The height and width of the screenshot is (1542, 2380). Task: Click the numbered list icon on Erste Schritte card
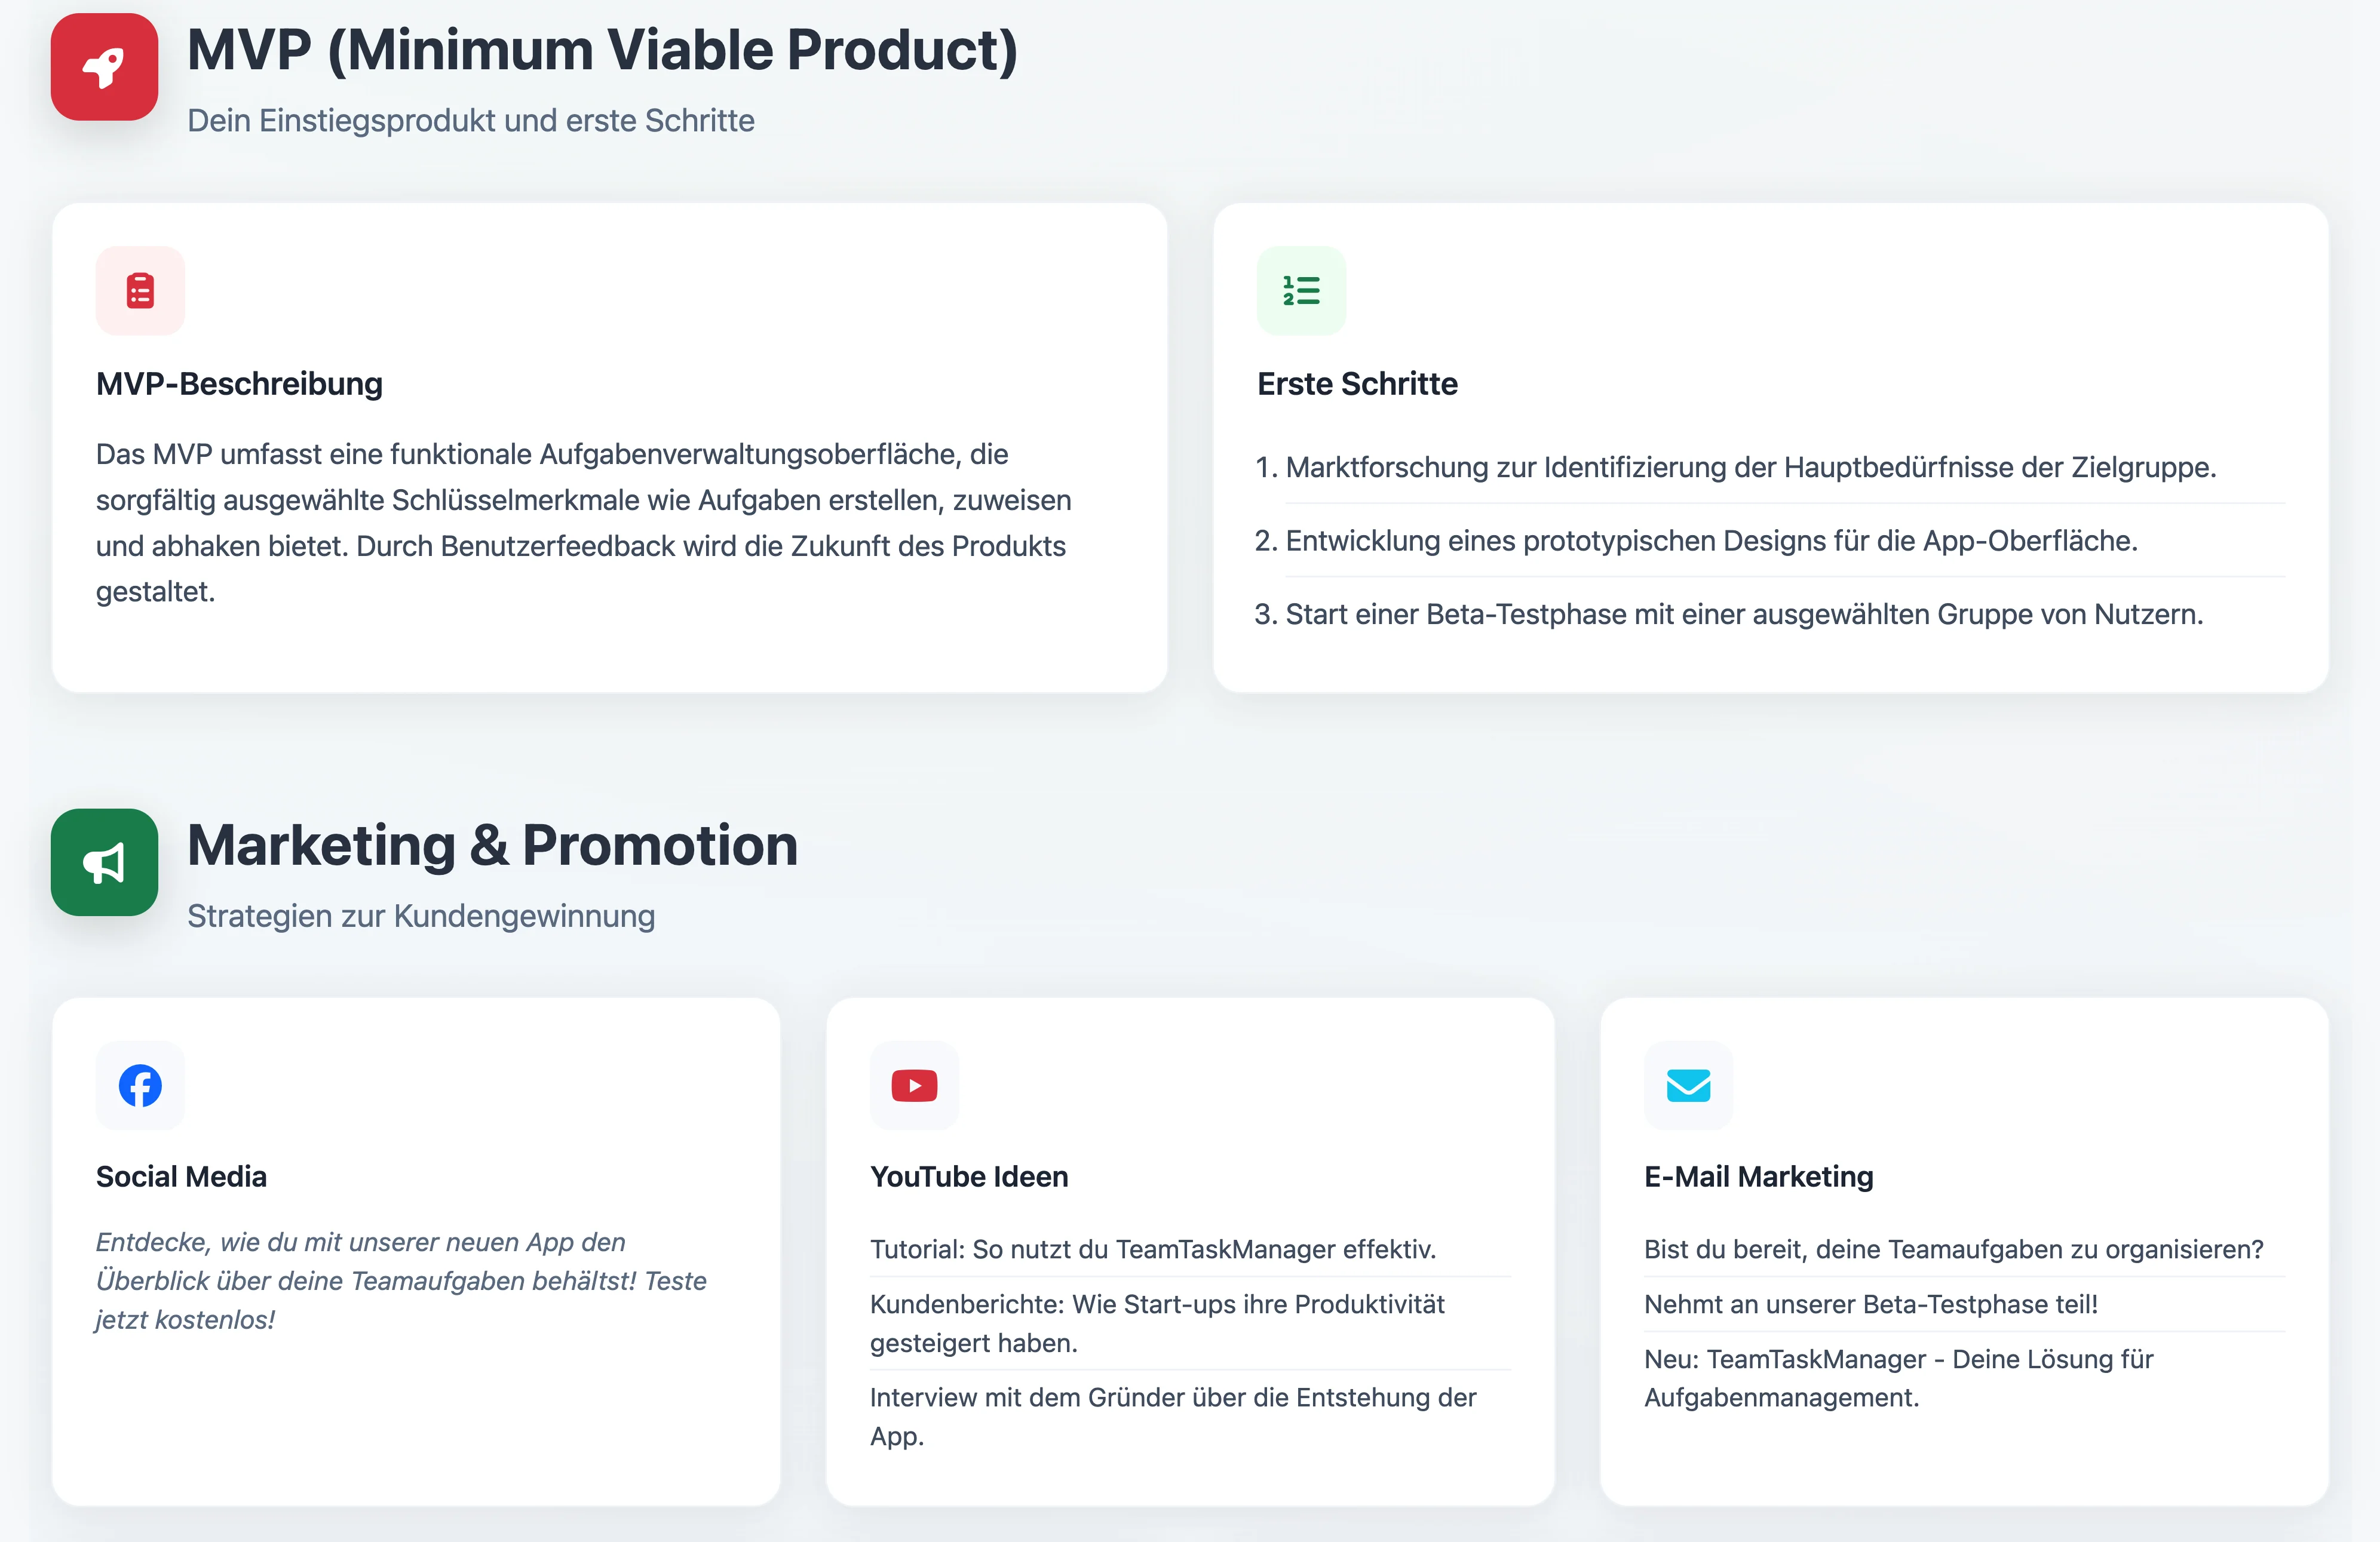tap(1301, 290)
